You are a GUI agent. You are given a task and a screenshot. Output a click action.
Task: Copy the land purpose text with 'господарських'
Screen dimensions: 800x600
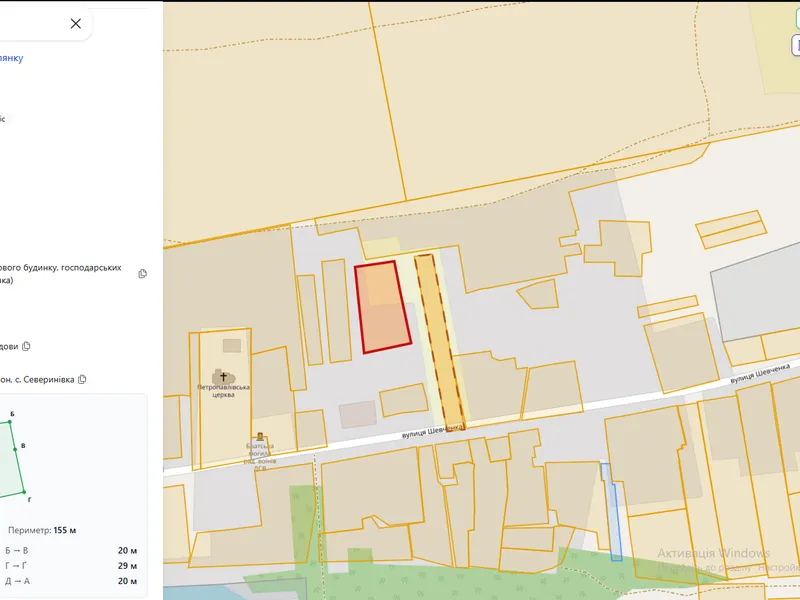point(142,273)
